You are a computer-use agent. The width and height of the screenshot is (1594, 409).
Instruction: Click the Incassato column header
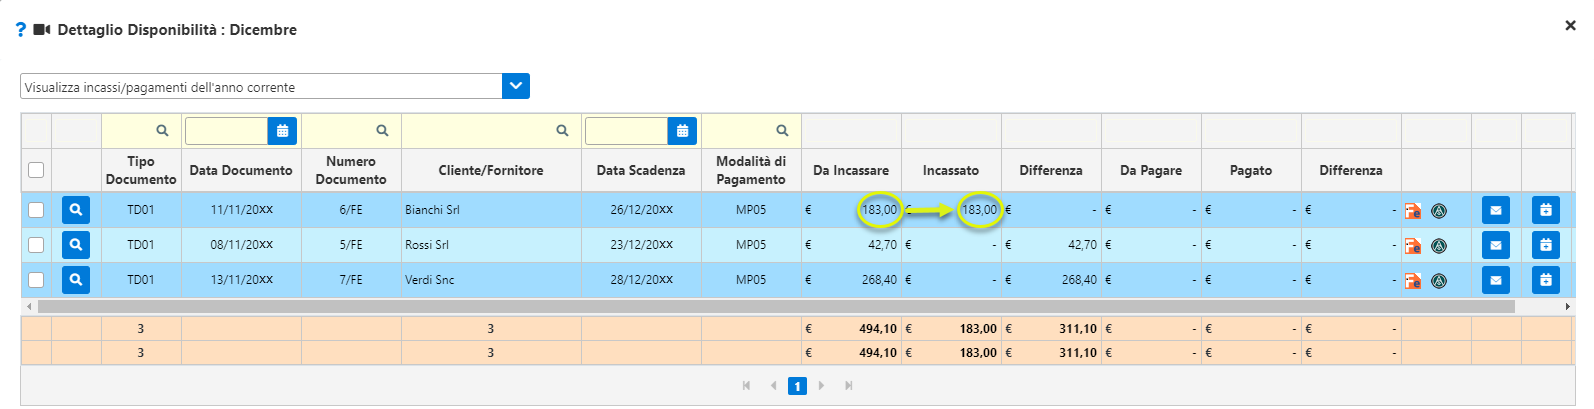[x=951, y=170]
